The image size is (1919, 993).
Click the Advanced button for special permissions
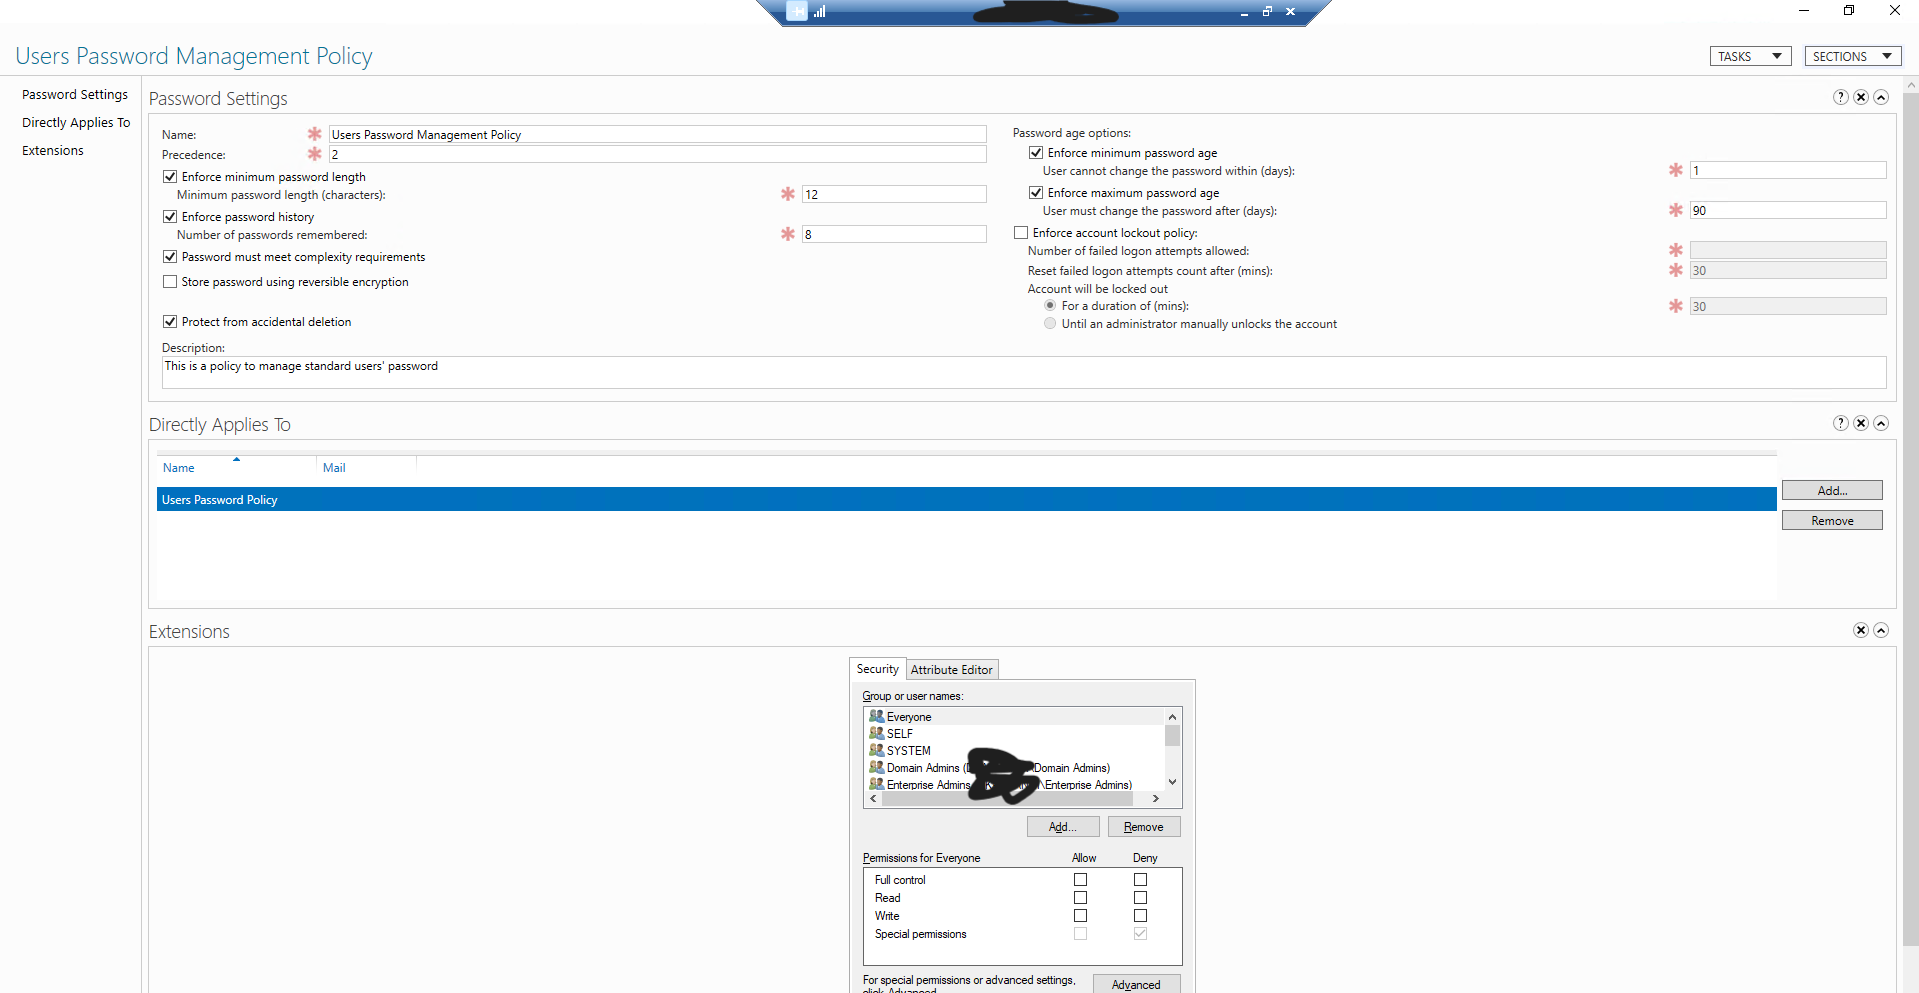click(x=1136, y=985)
